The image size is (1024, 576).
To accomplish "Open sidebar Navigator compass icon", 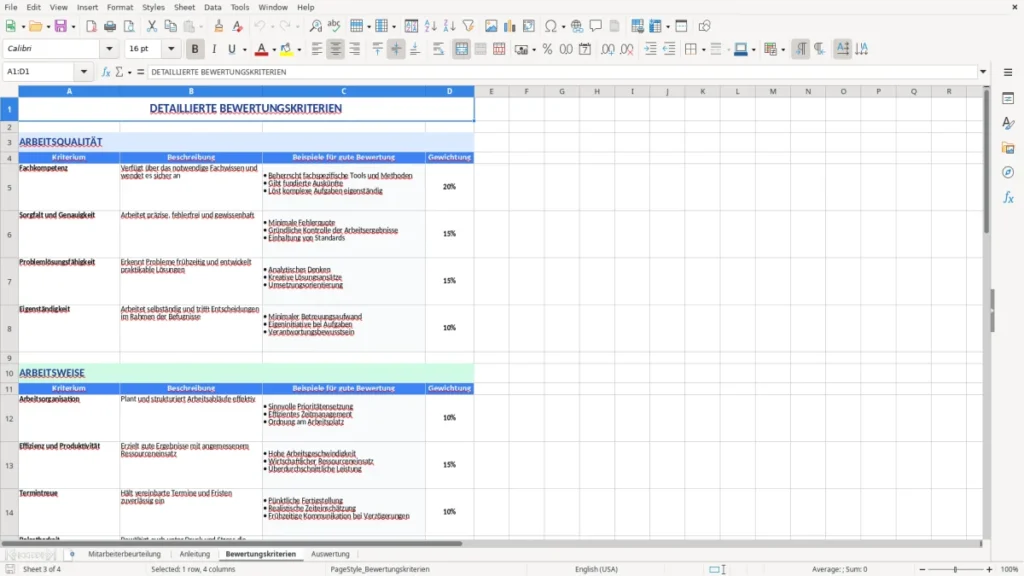I will pyautogui.click(x=1008, y=172).
